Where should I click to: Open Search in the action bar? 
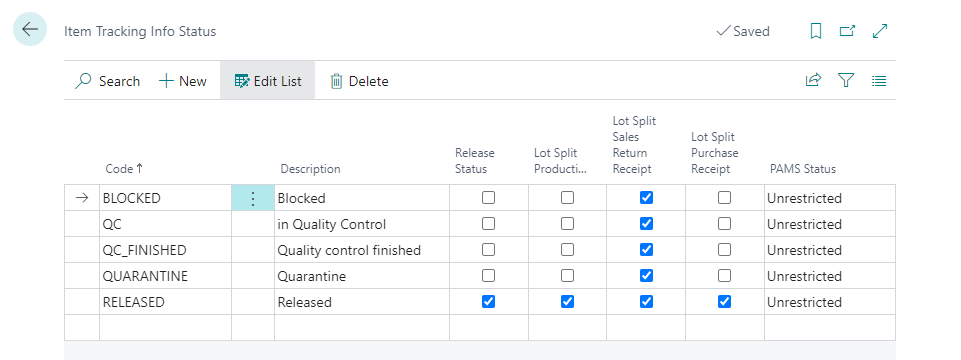(x=107, y=81)
